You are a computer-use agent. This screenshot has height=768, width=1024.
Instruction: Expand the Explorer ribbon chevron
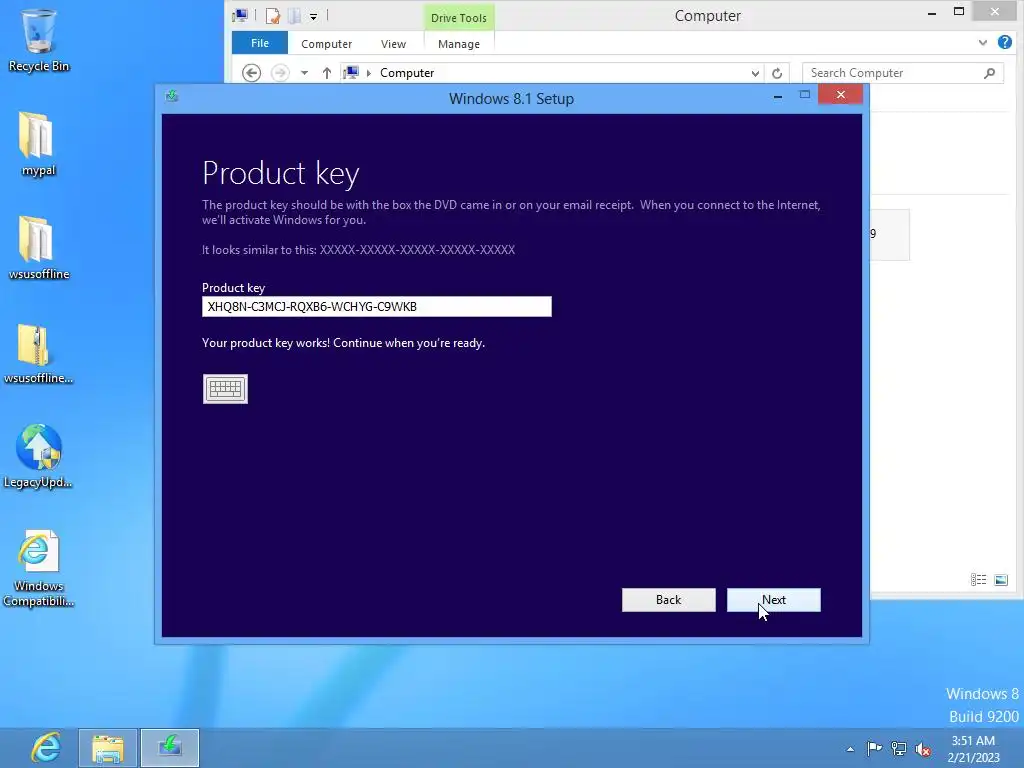(x=983, y=43)
